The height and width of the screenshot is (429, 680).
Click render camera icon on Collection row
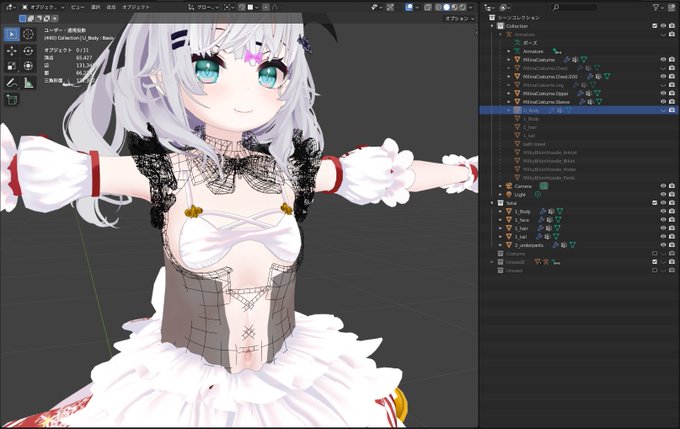click(672, 26)
